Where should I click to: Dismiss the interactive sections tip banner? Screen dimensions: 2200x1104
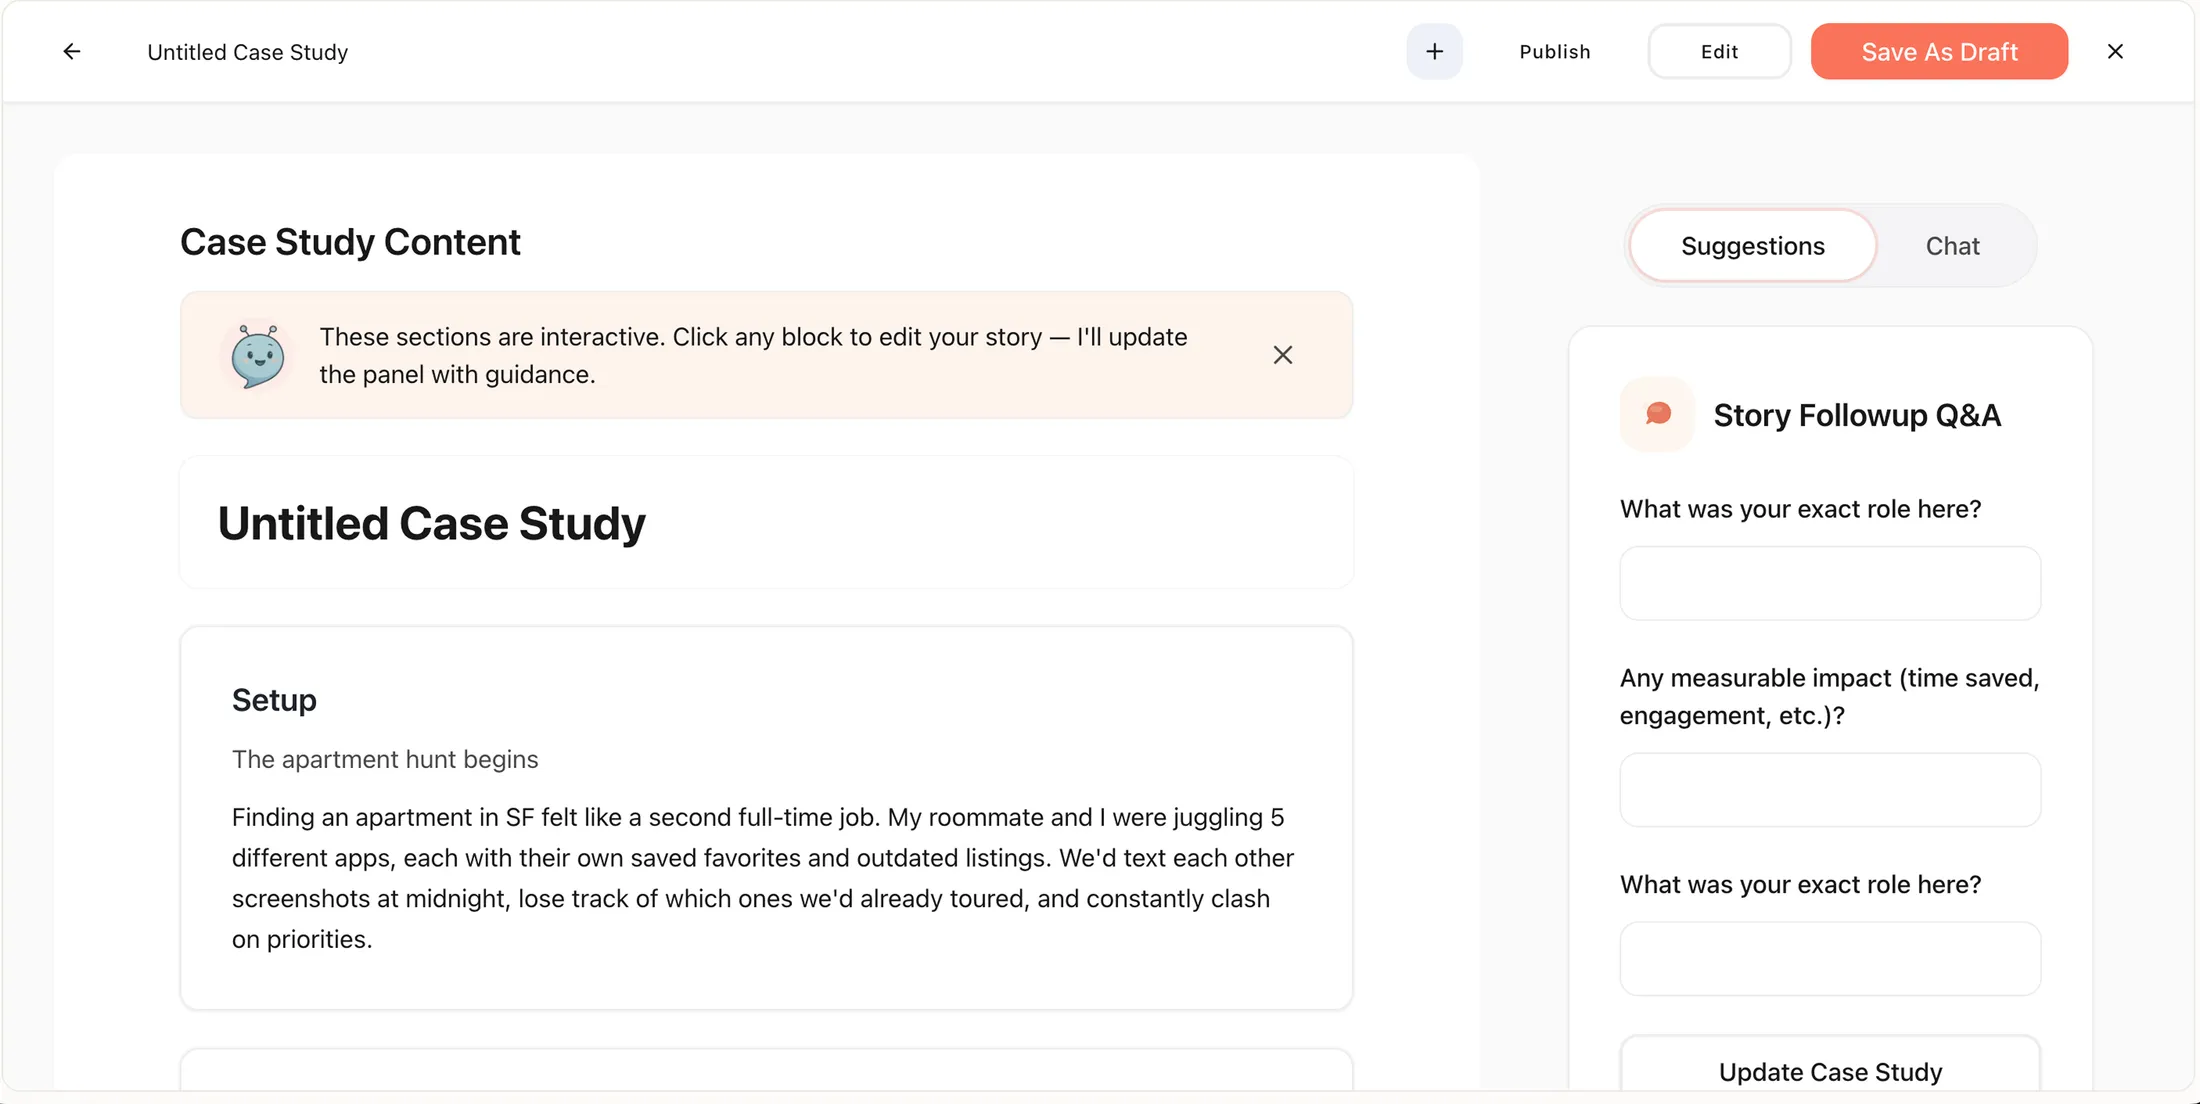(1282, 355)
